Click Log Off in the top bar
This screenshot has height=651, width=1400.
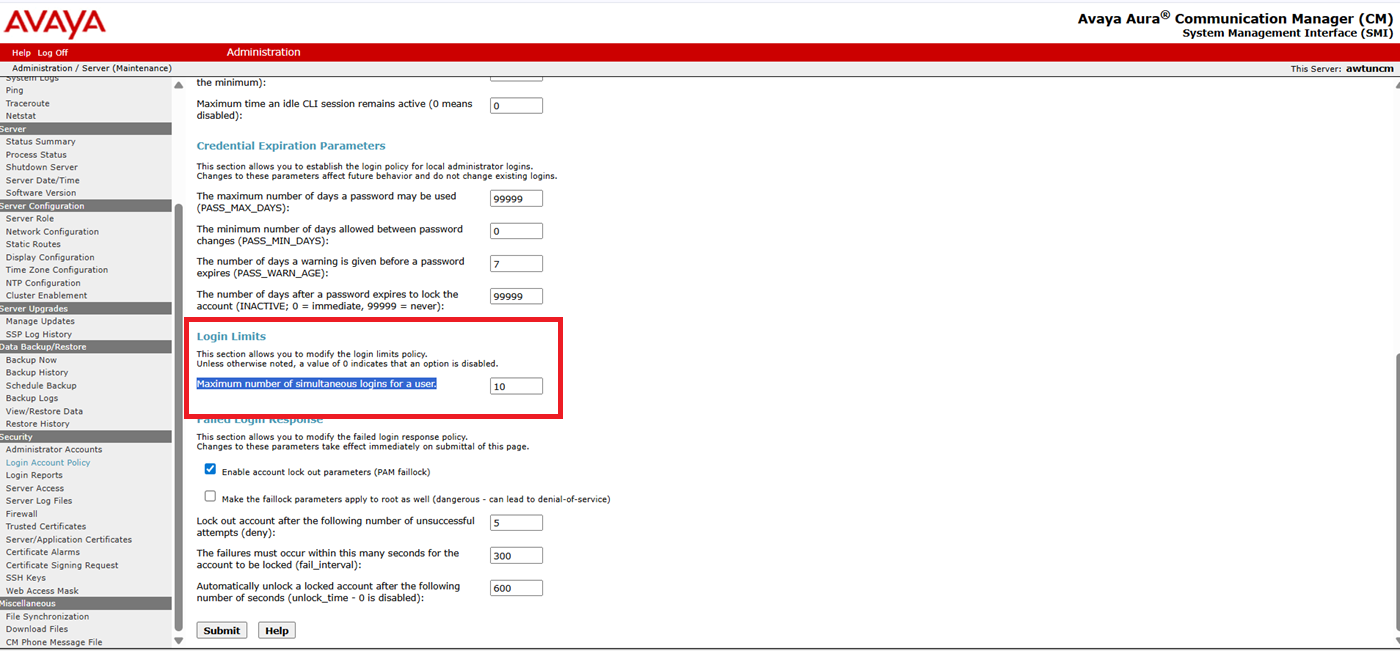click(x=53, y=53)
